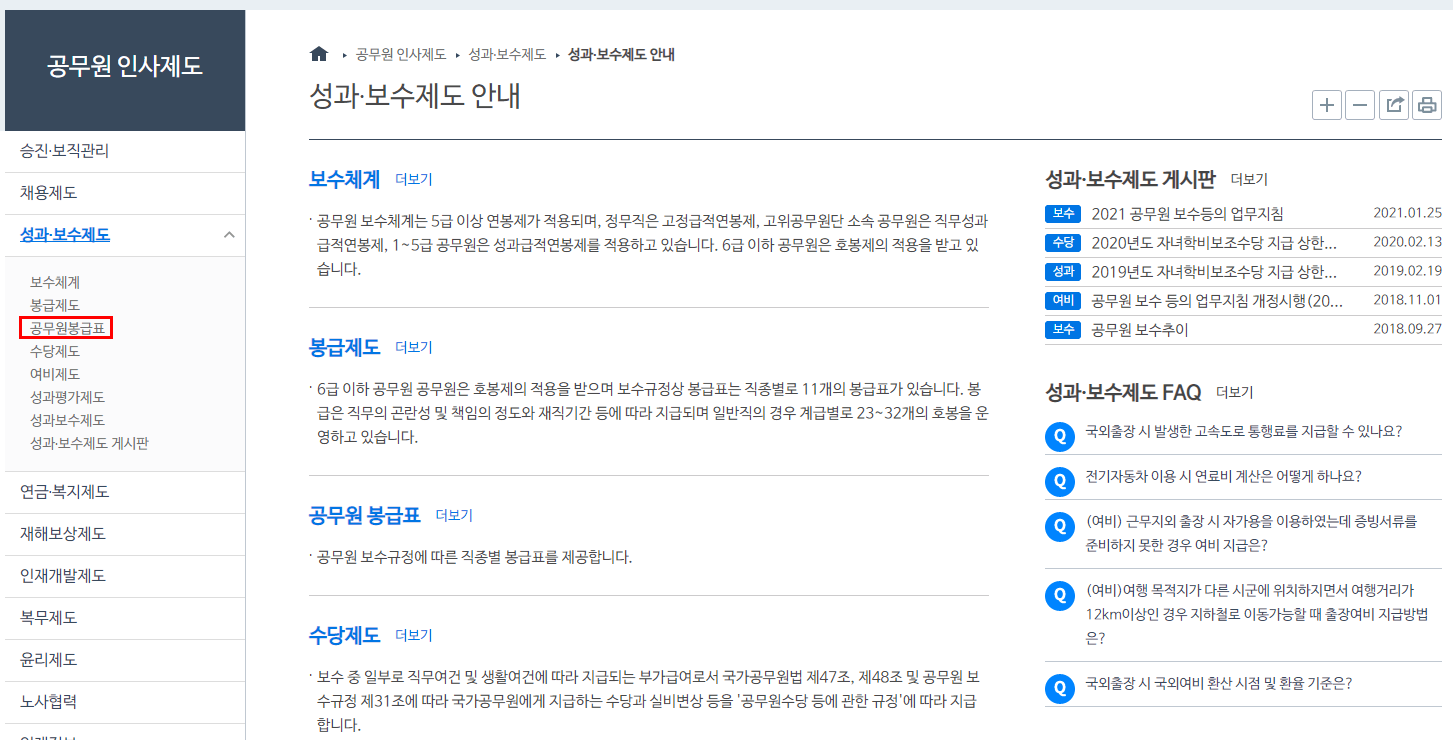Click the home icon in breadcrumb
Image resolution: width=1453 pixels, height=740 pixels.
coord(319,54)
